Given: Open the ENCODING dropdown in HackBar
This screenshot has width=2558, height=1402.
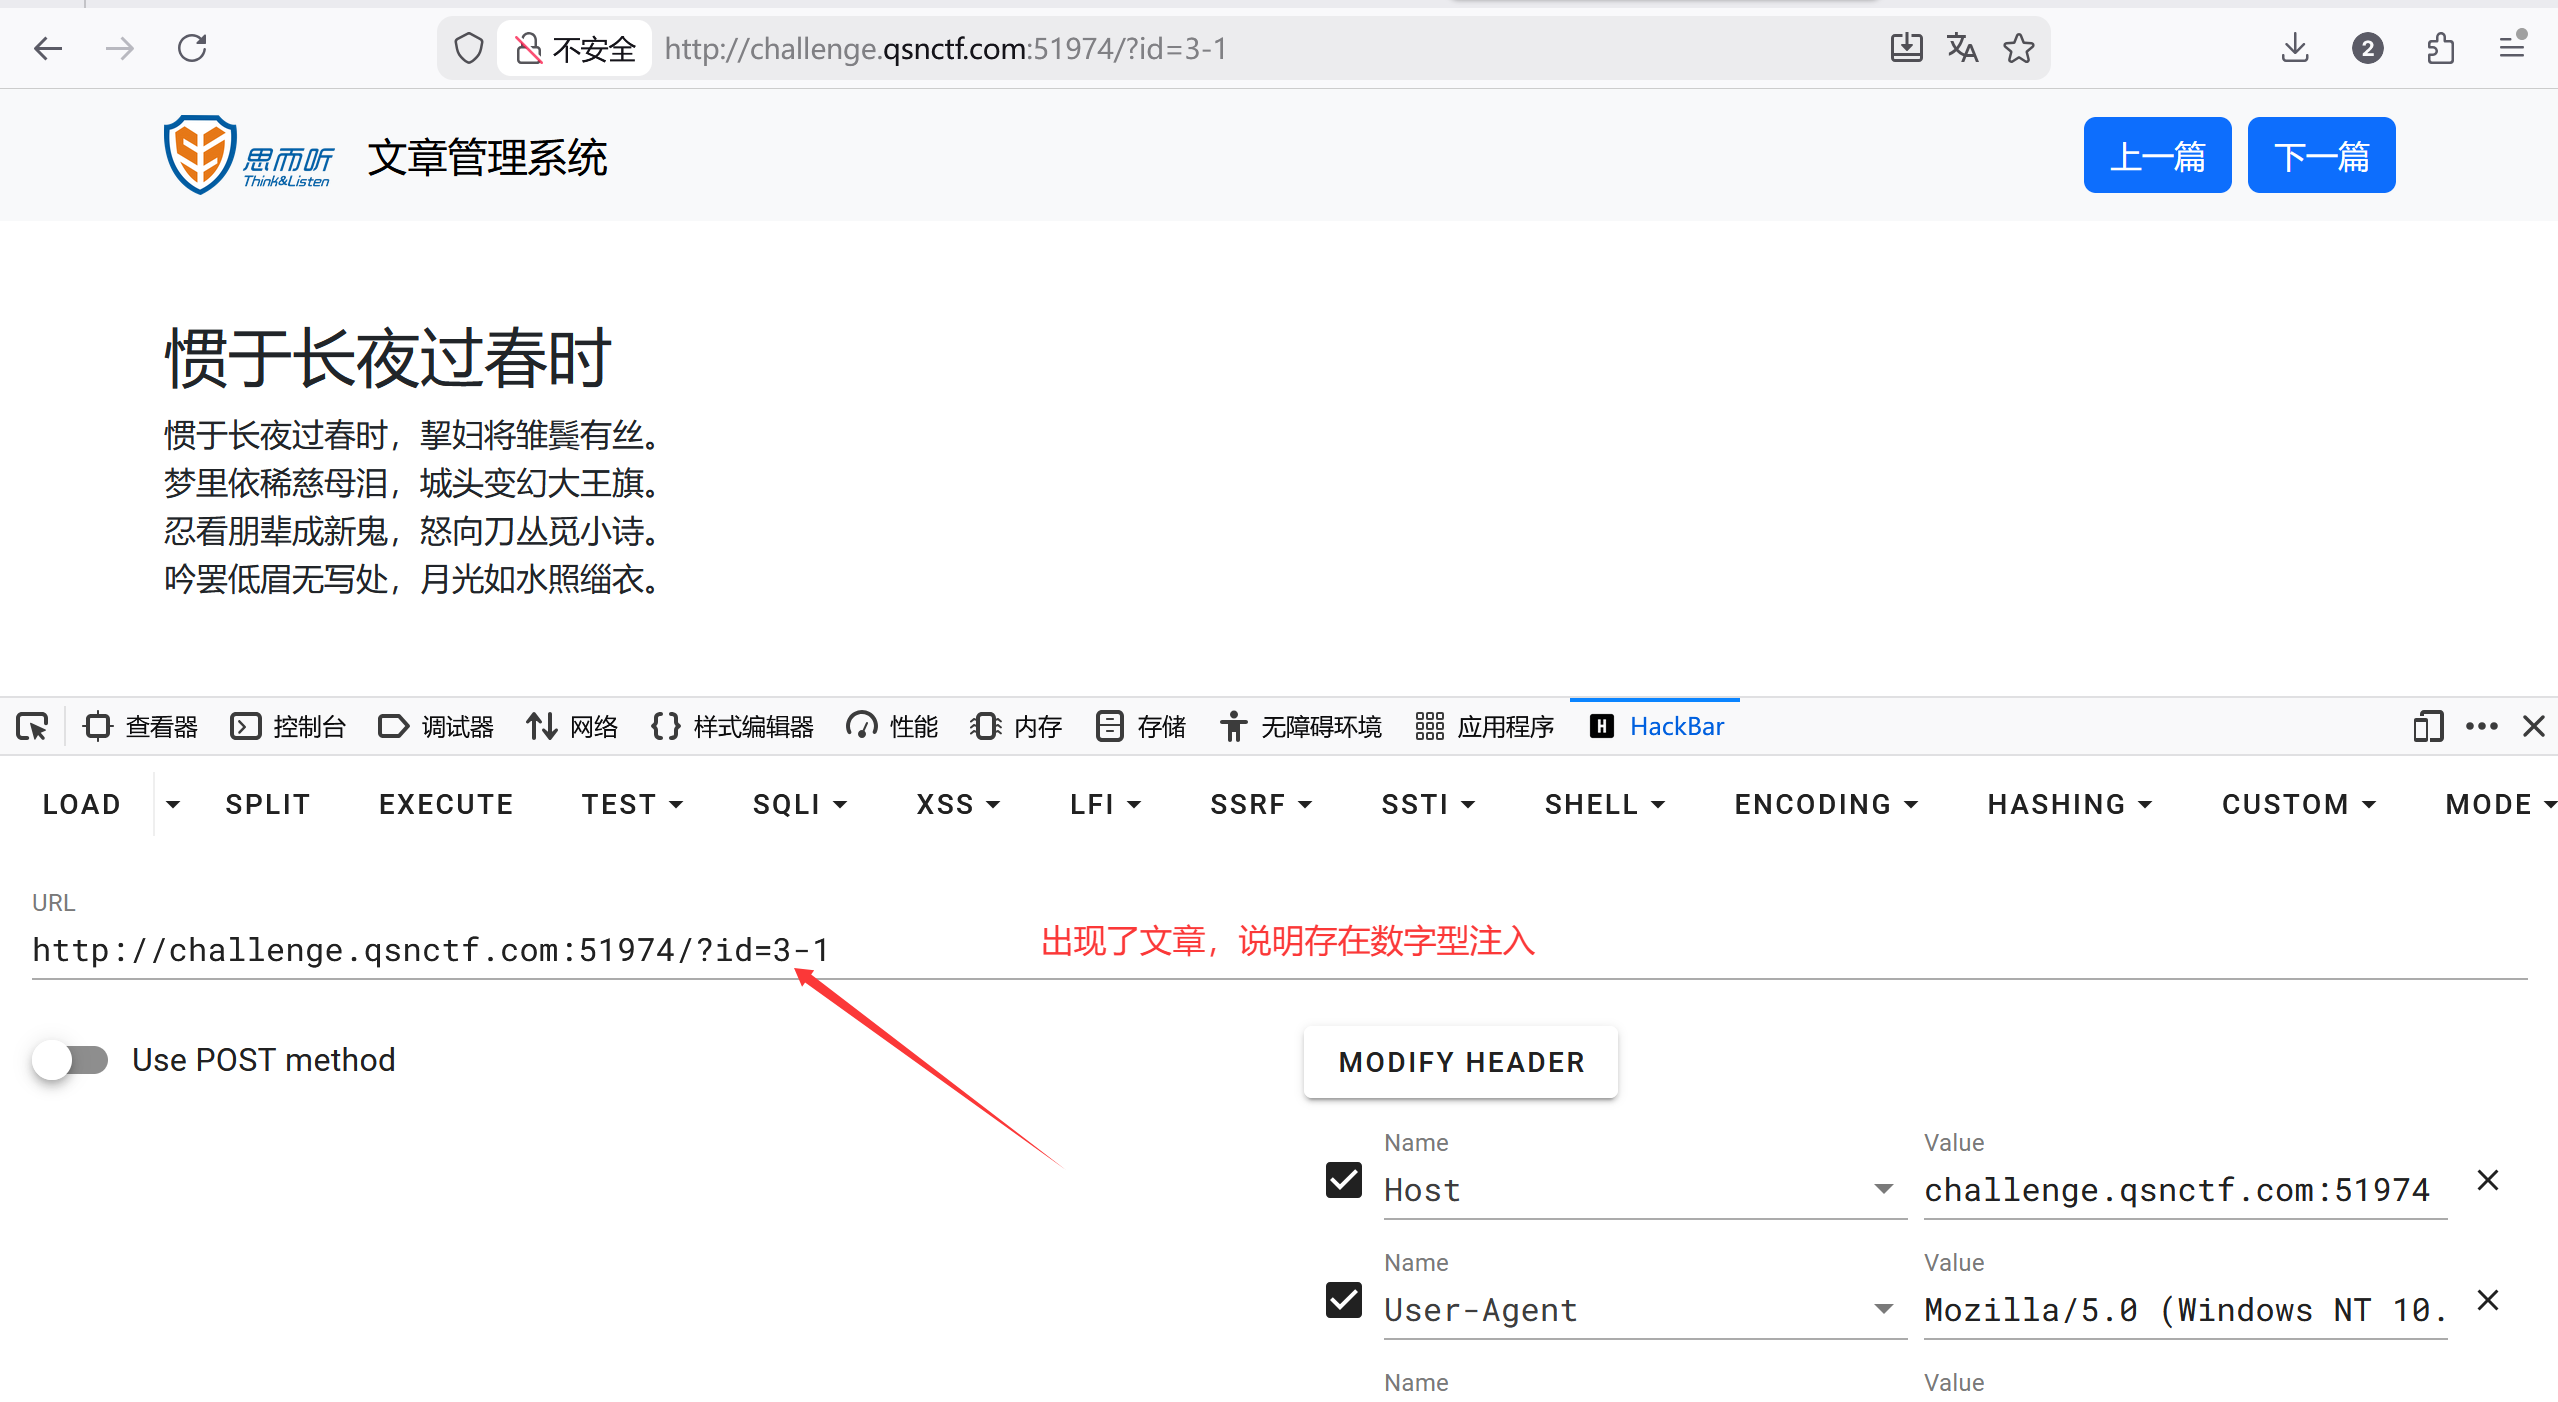Looking at the screenshot, I should coord(1825,804).
